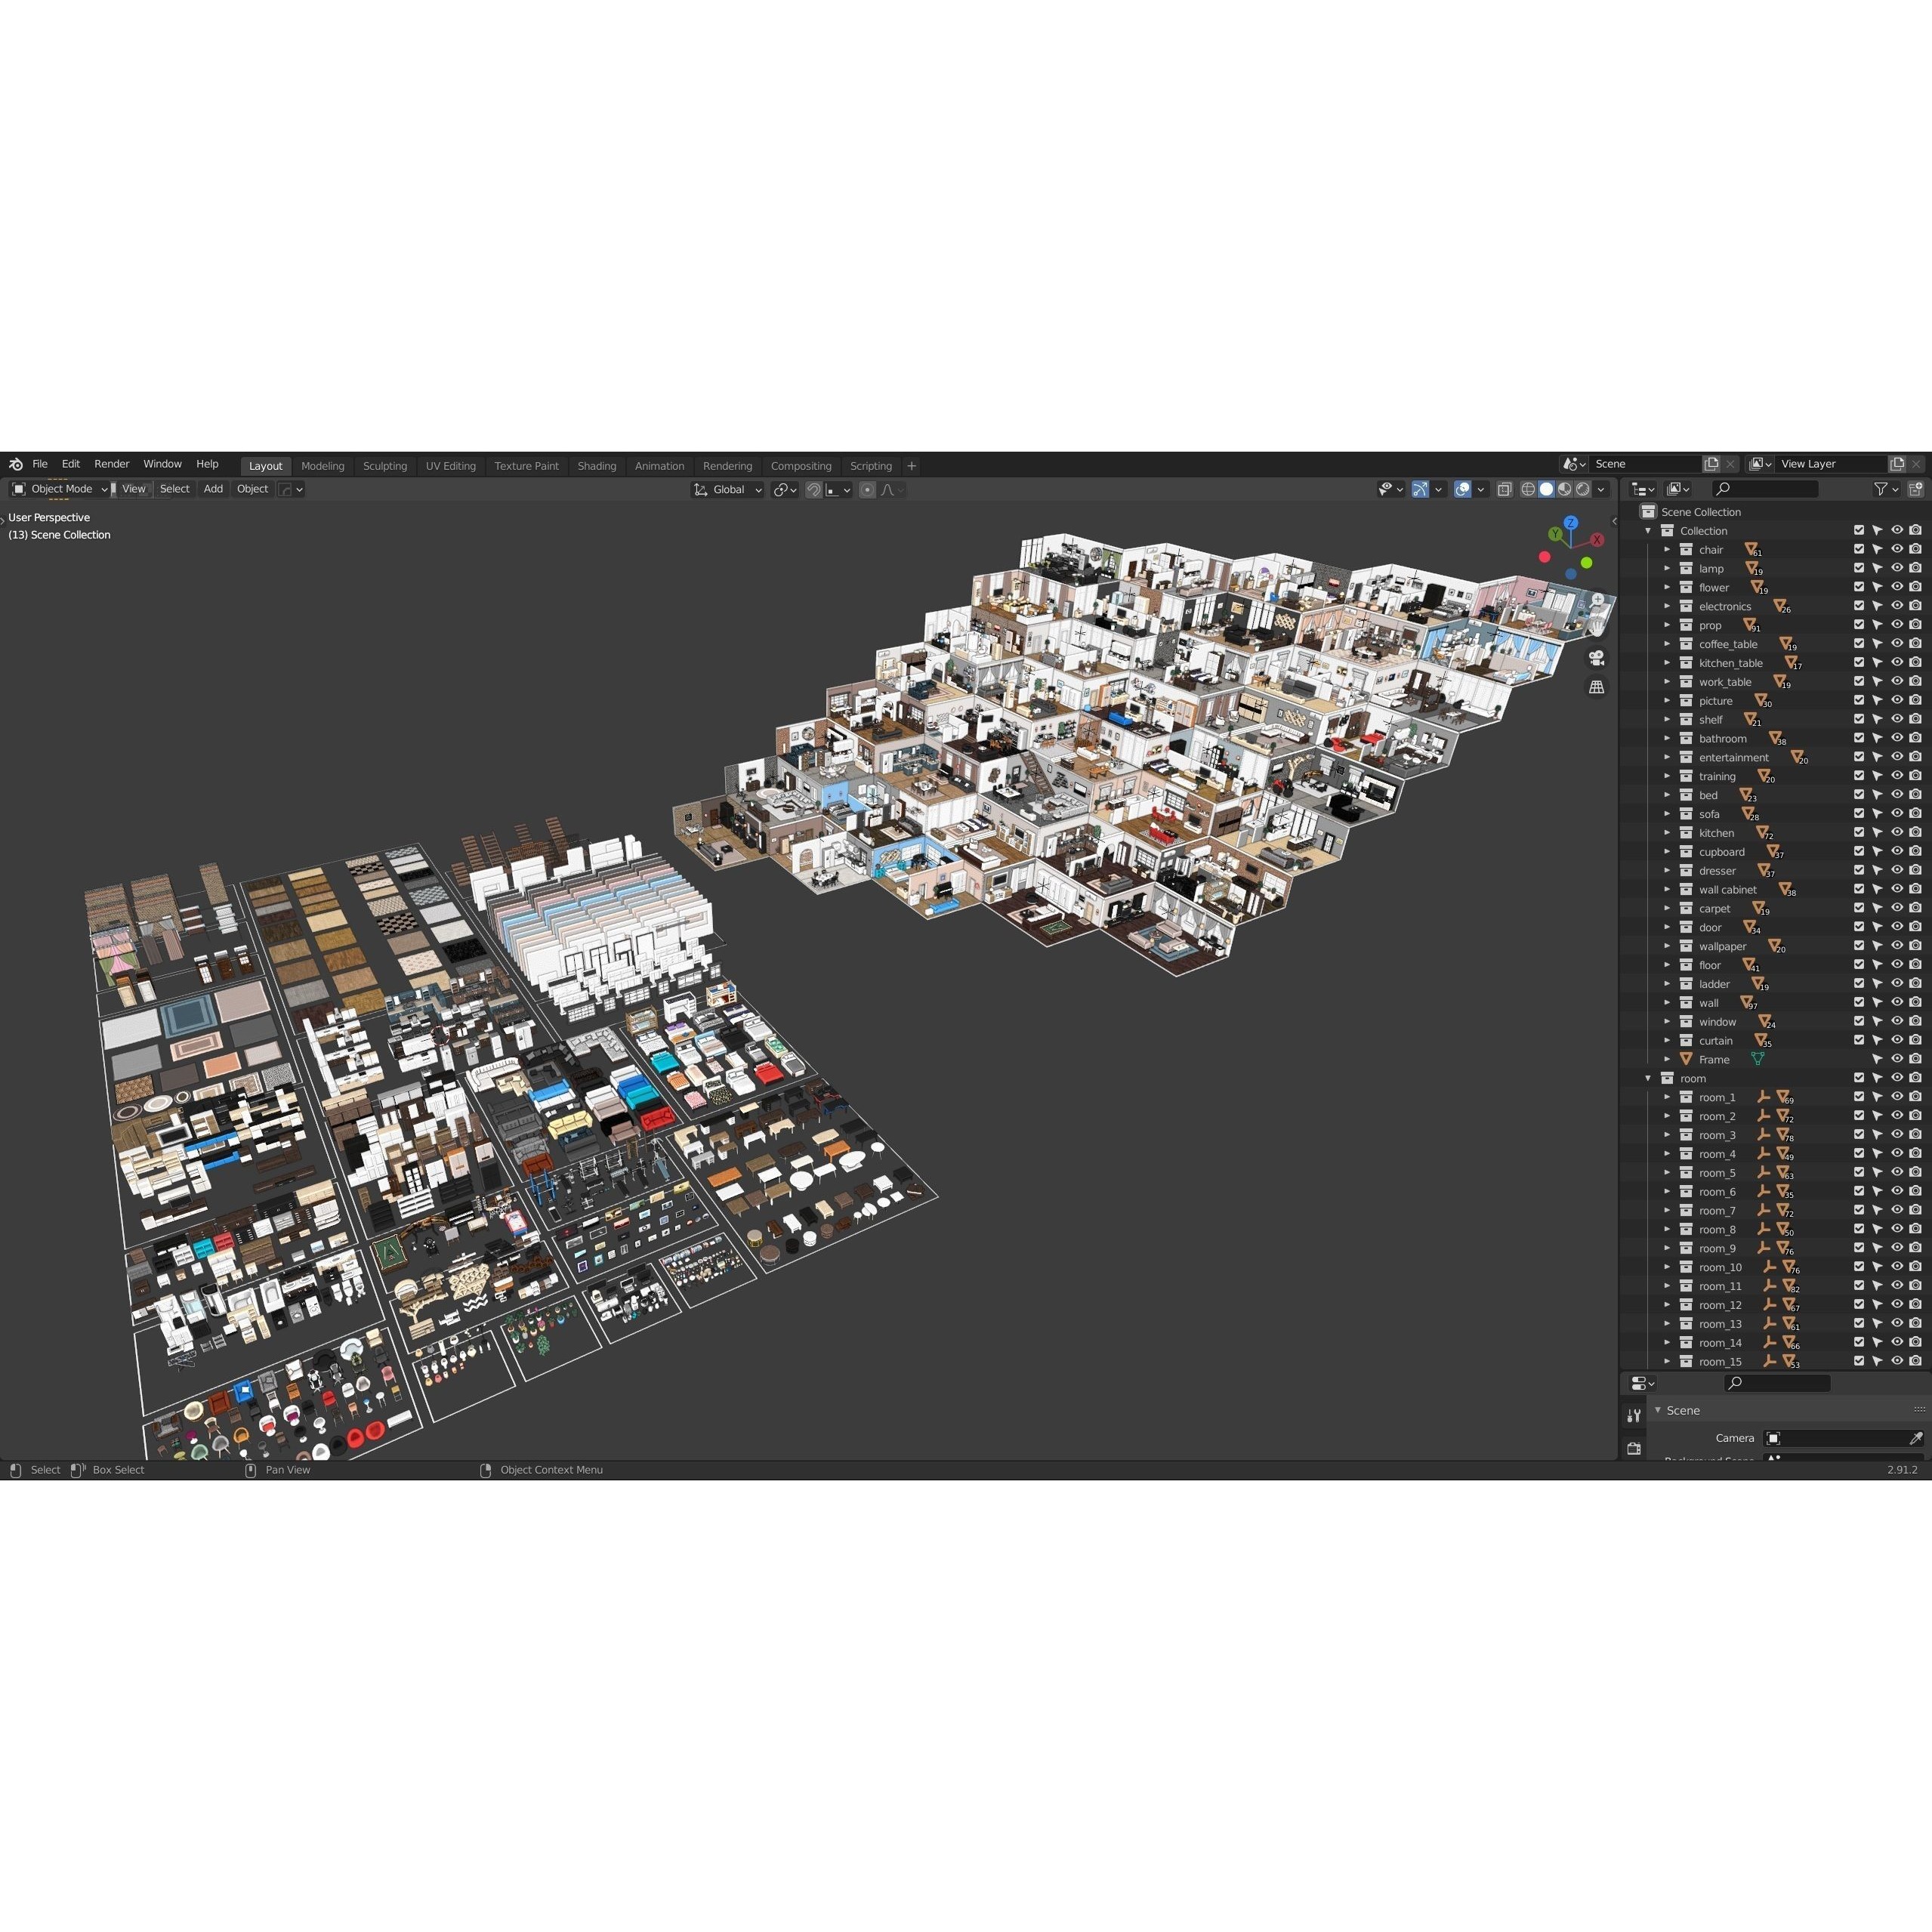Switch to wireframe viewport shading
The image size is (1932, 1932).
(1529, 490)
